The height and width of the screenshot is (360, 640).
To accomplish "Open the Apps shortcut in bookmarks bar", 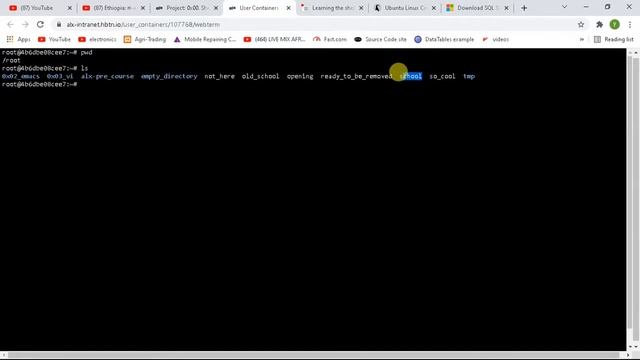I will coord(18,40).
